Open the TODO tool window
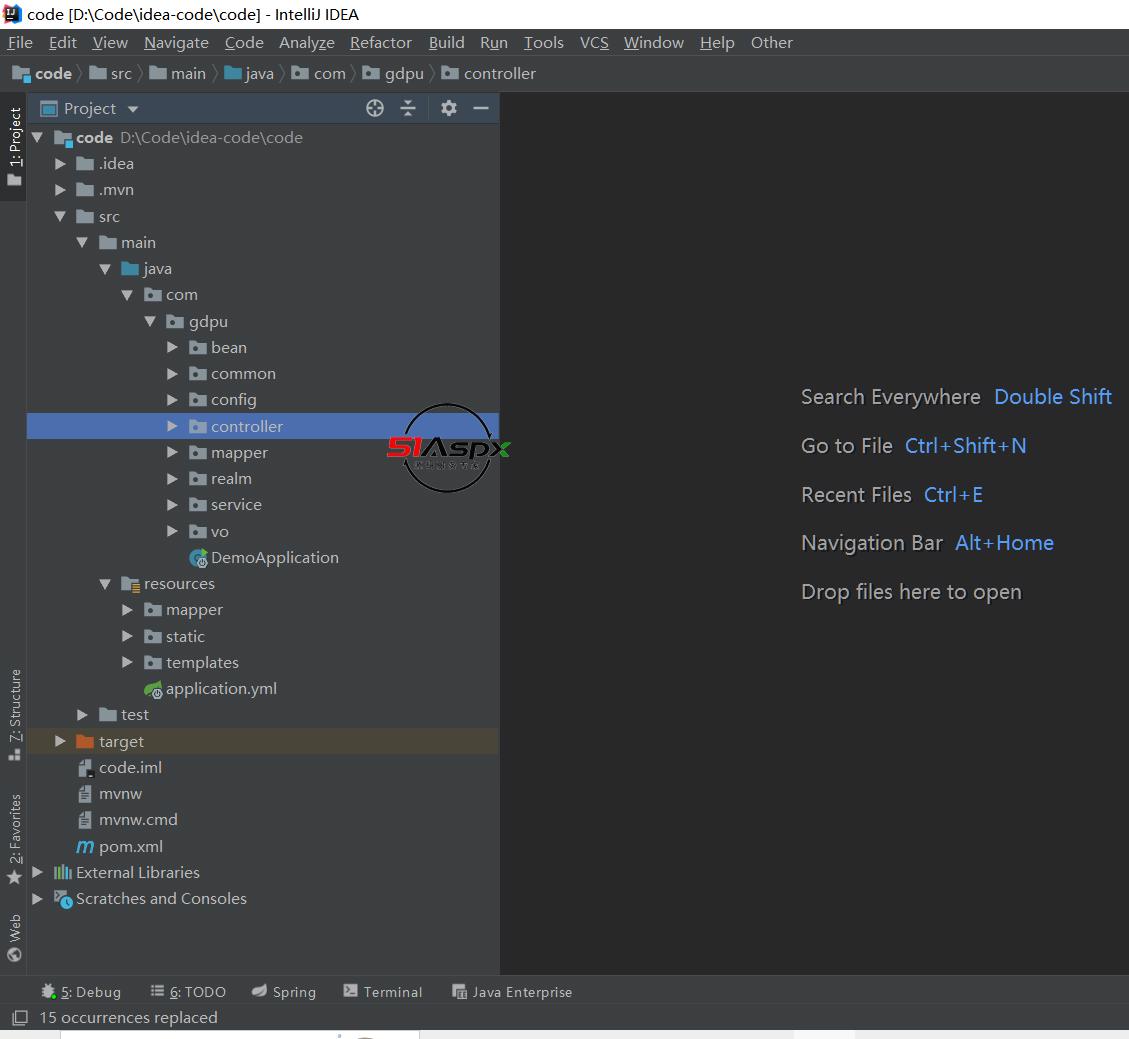Image resolution: width=1129 pixels, height=1039 pixels. tap(188, 992)
